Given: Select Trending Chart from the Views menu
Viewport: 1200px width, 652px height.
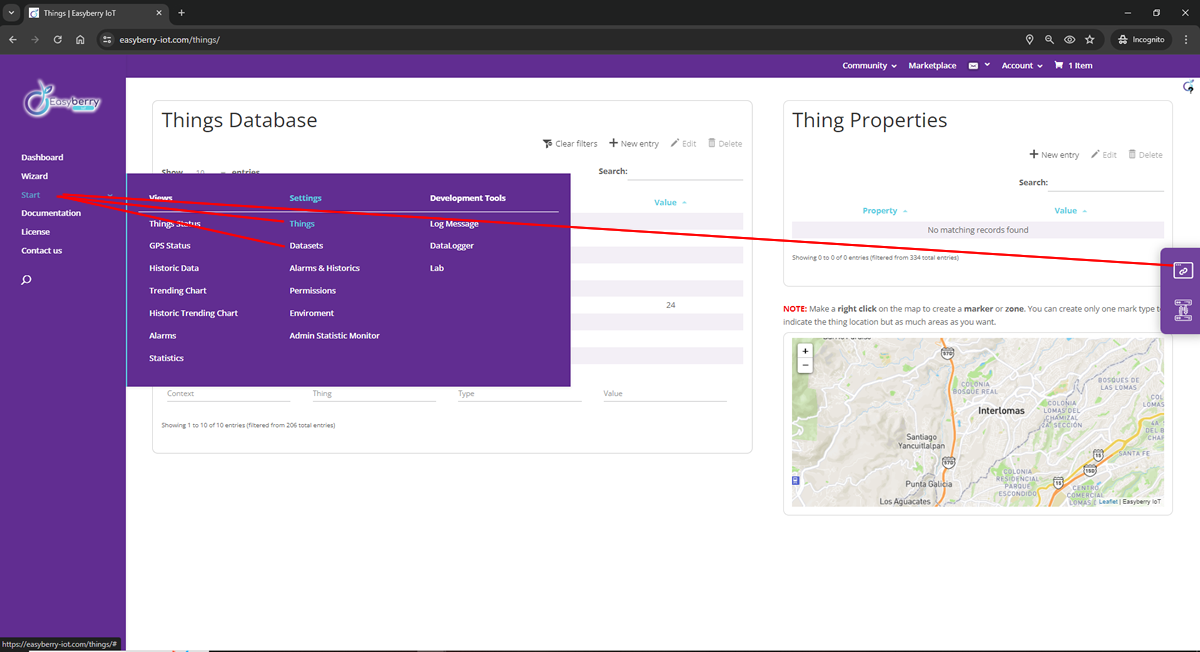Looking at the screenshot, I should [x=178, y=291].
